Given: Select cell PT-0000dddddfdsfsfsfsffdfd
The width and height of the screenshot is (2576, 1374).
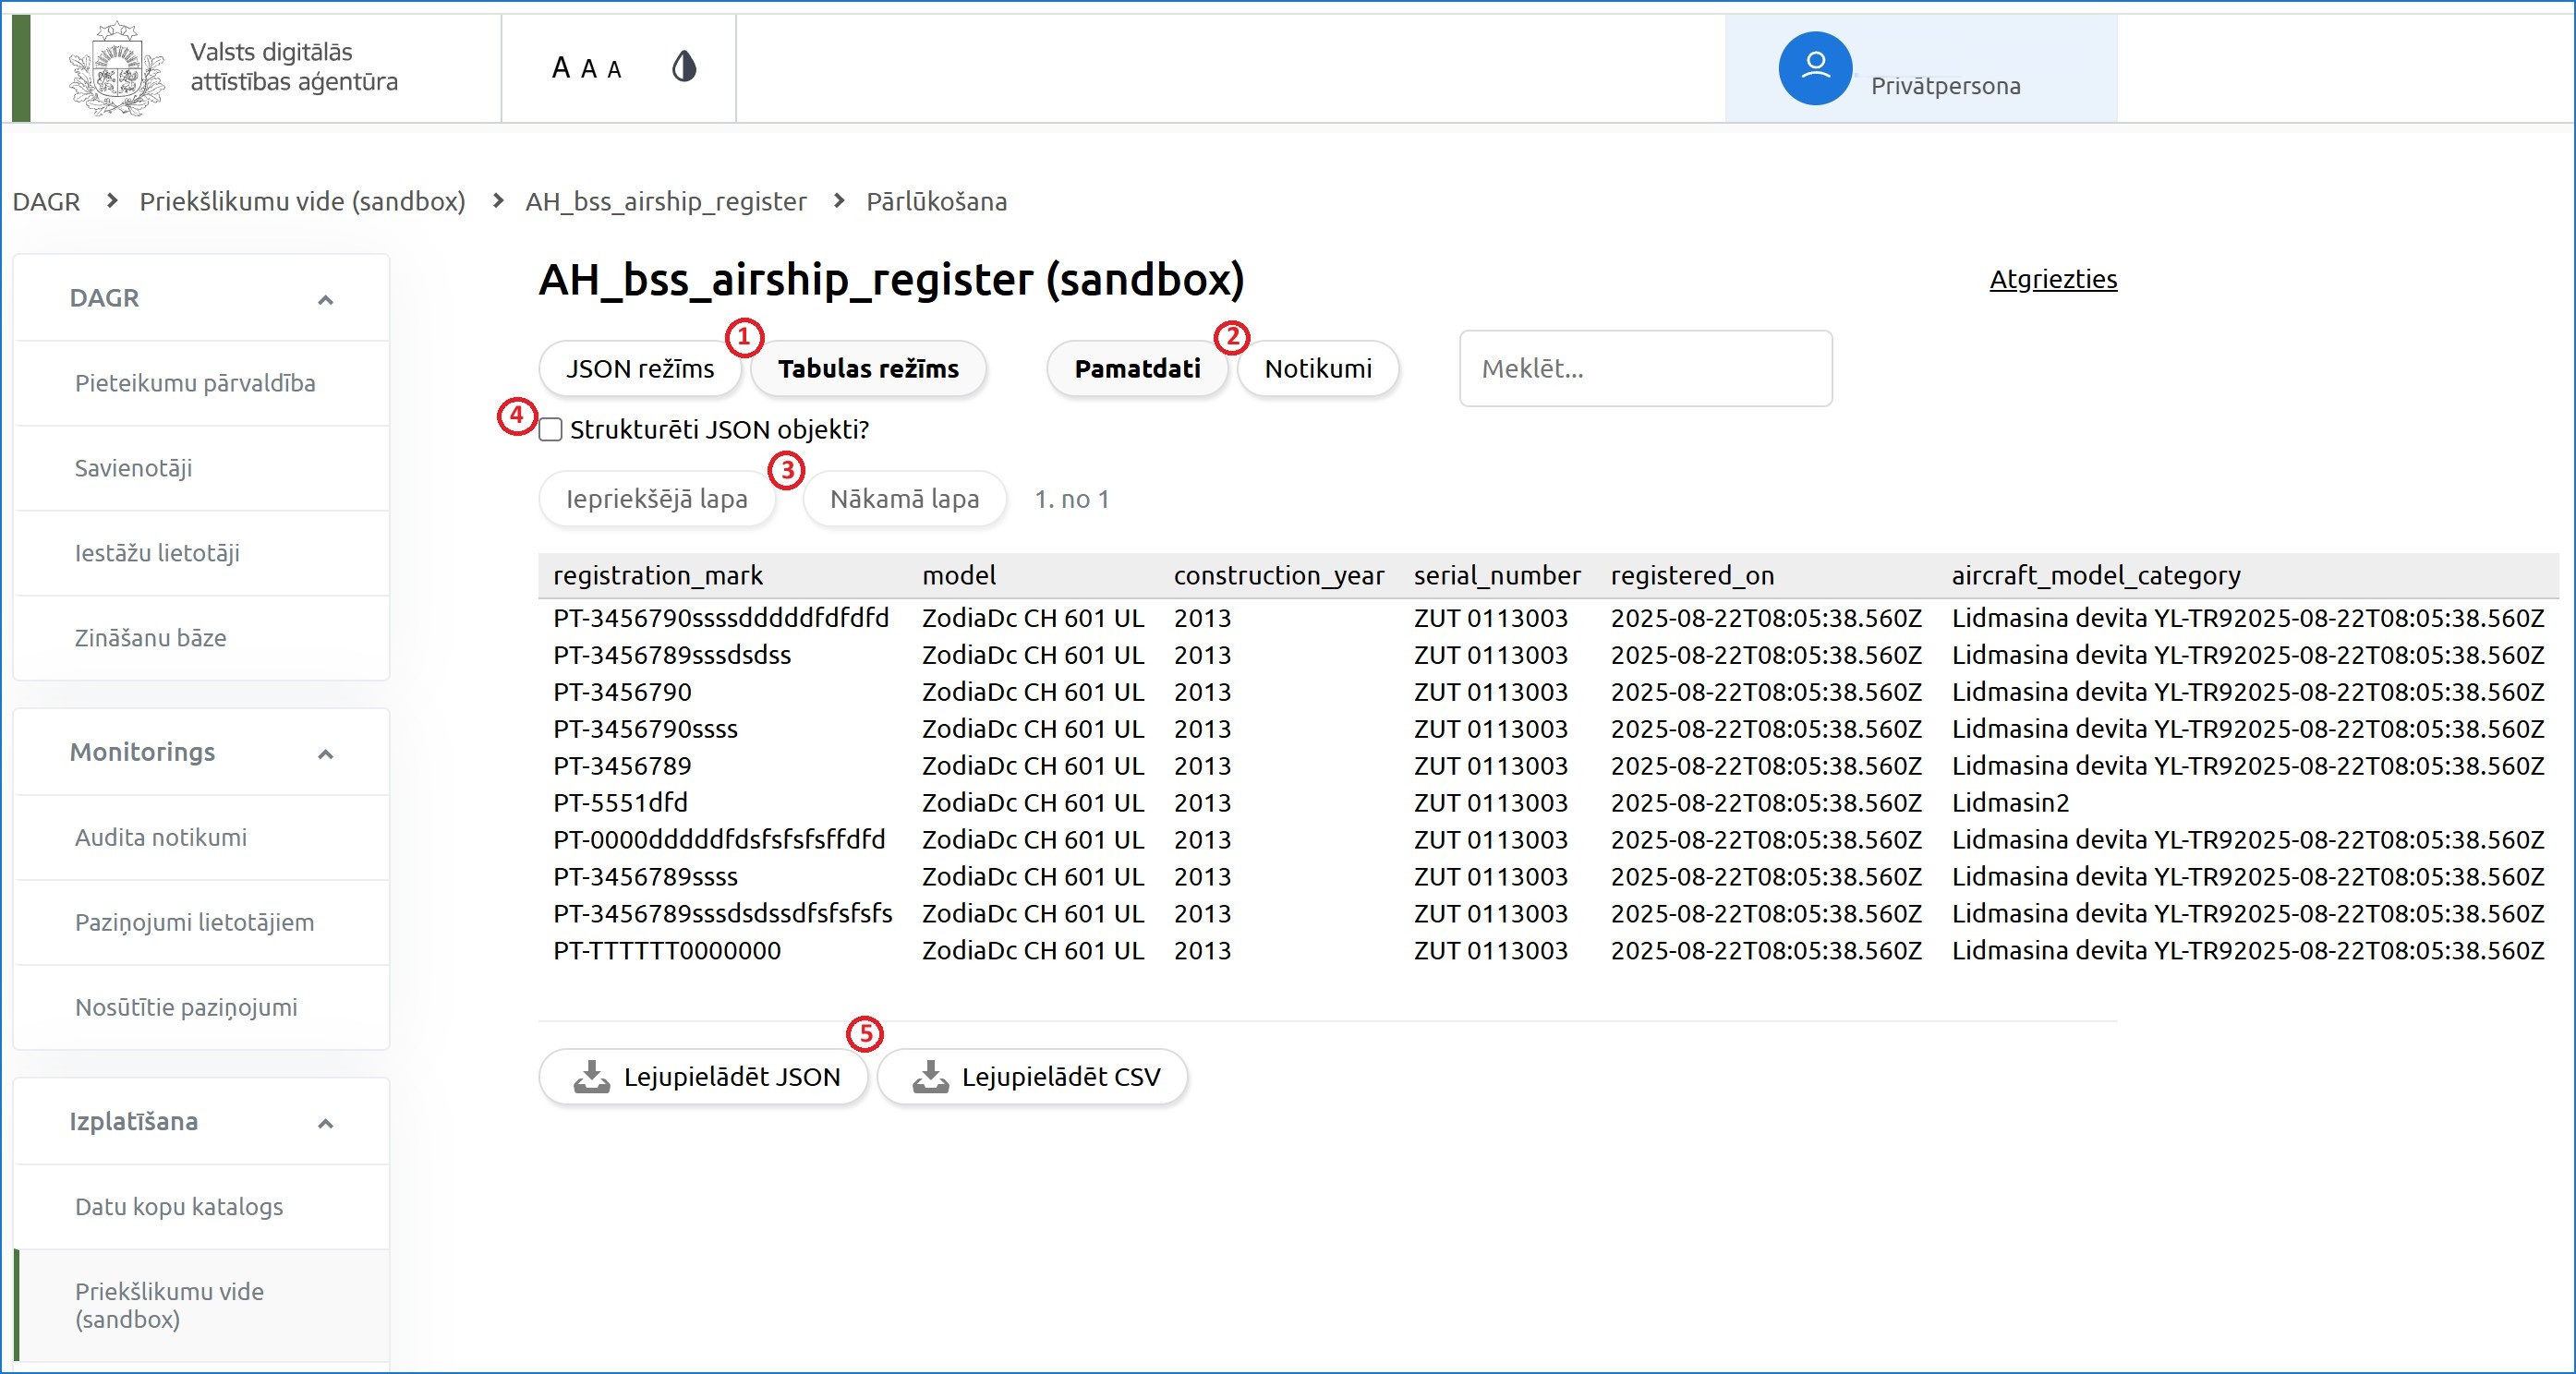Looking at the screenshot, I should pos(719,840).
